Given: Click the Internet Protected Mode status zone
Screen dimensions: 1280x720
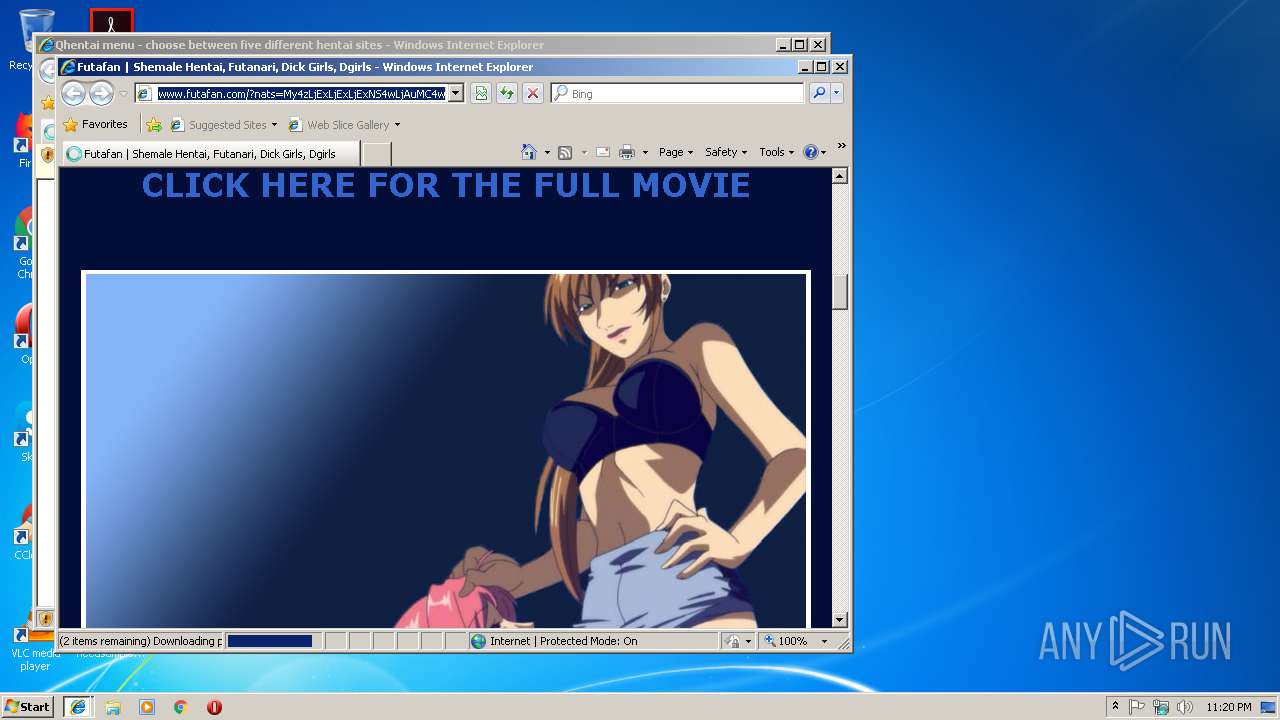Looking at the screenshot, I should point(593,641).
